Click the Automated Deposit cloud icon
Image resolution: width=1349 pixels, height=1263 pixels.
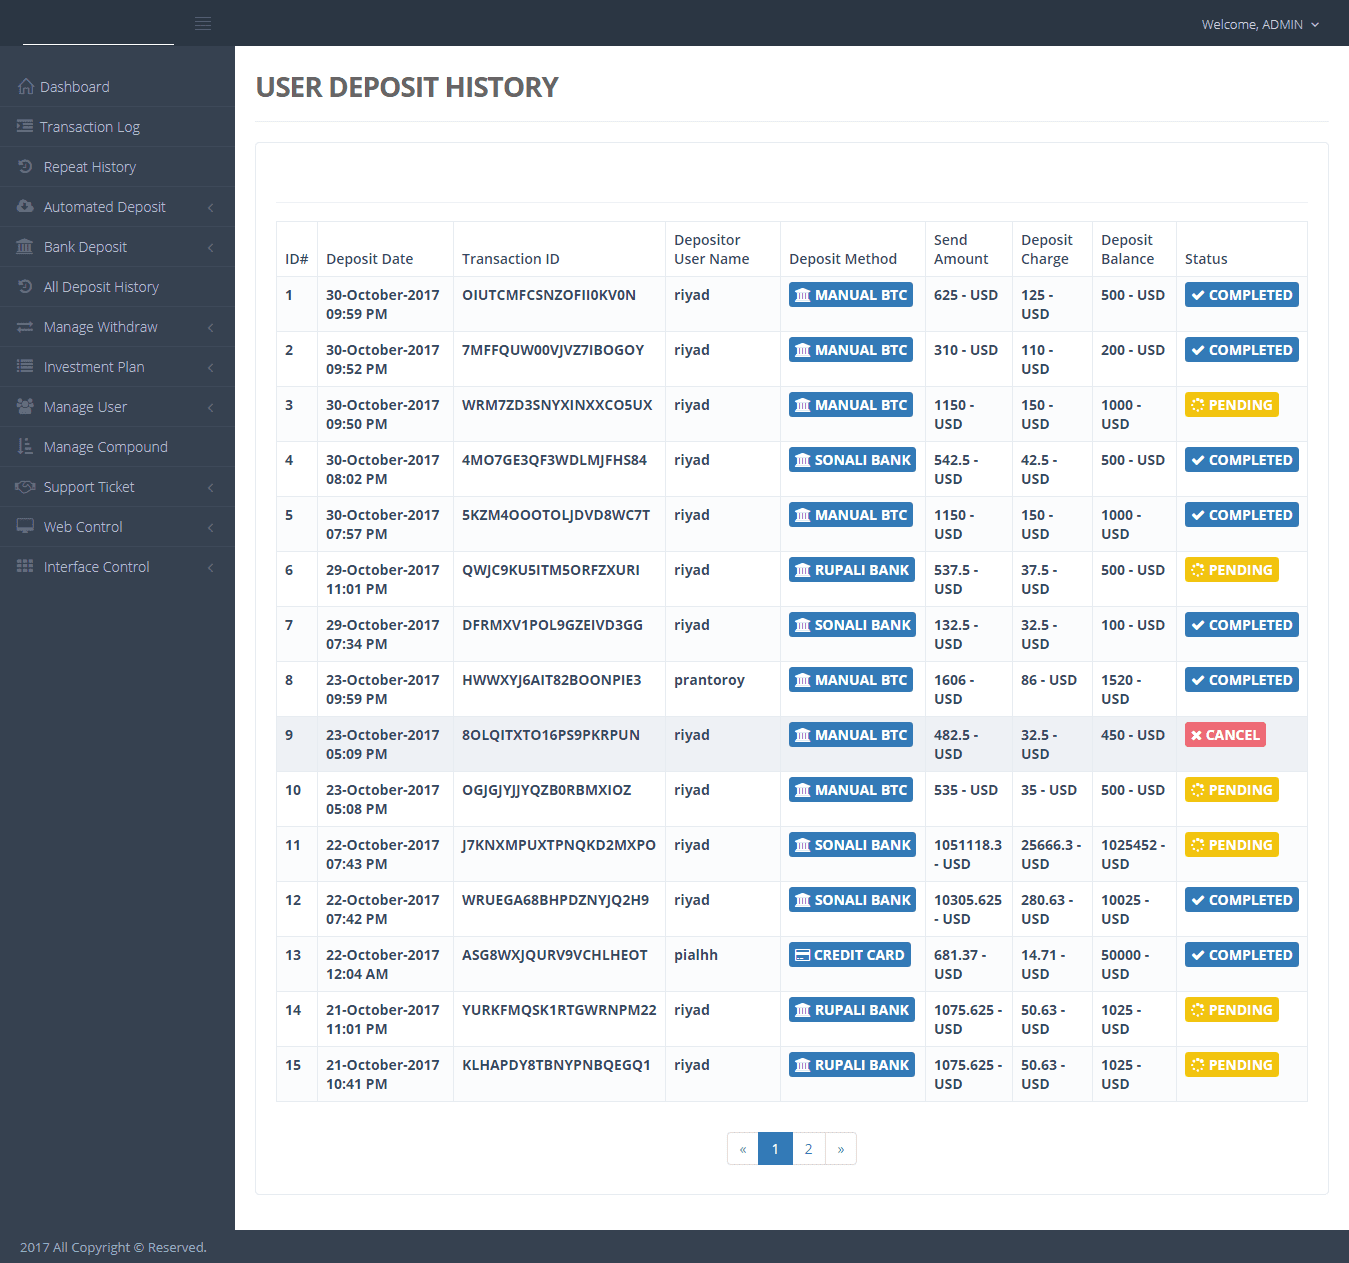tap(26, 207)
